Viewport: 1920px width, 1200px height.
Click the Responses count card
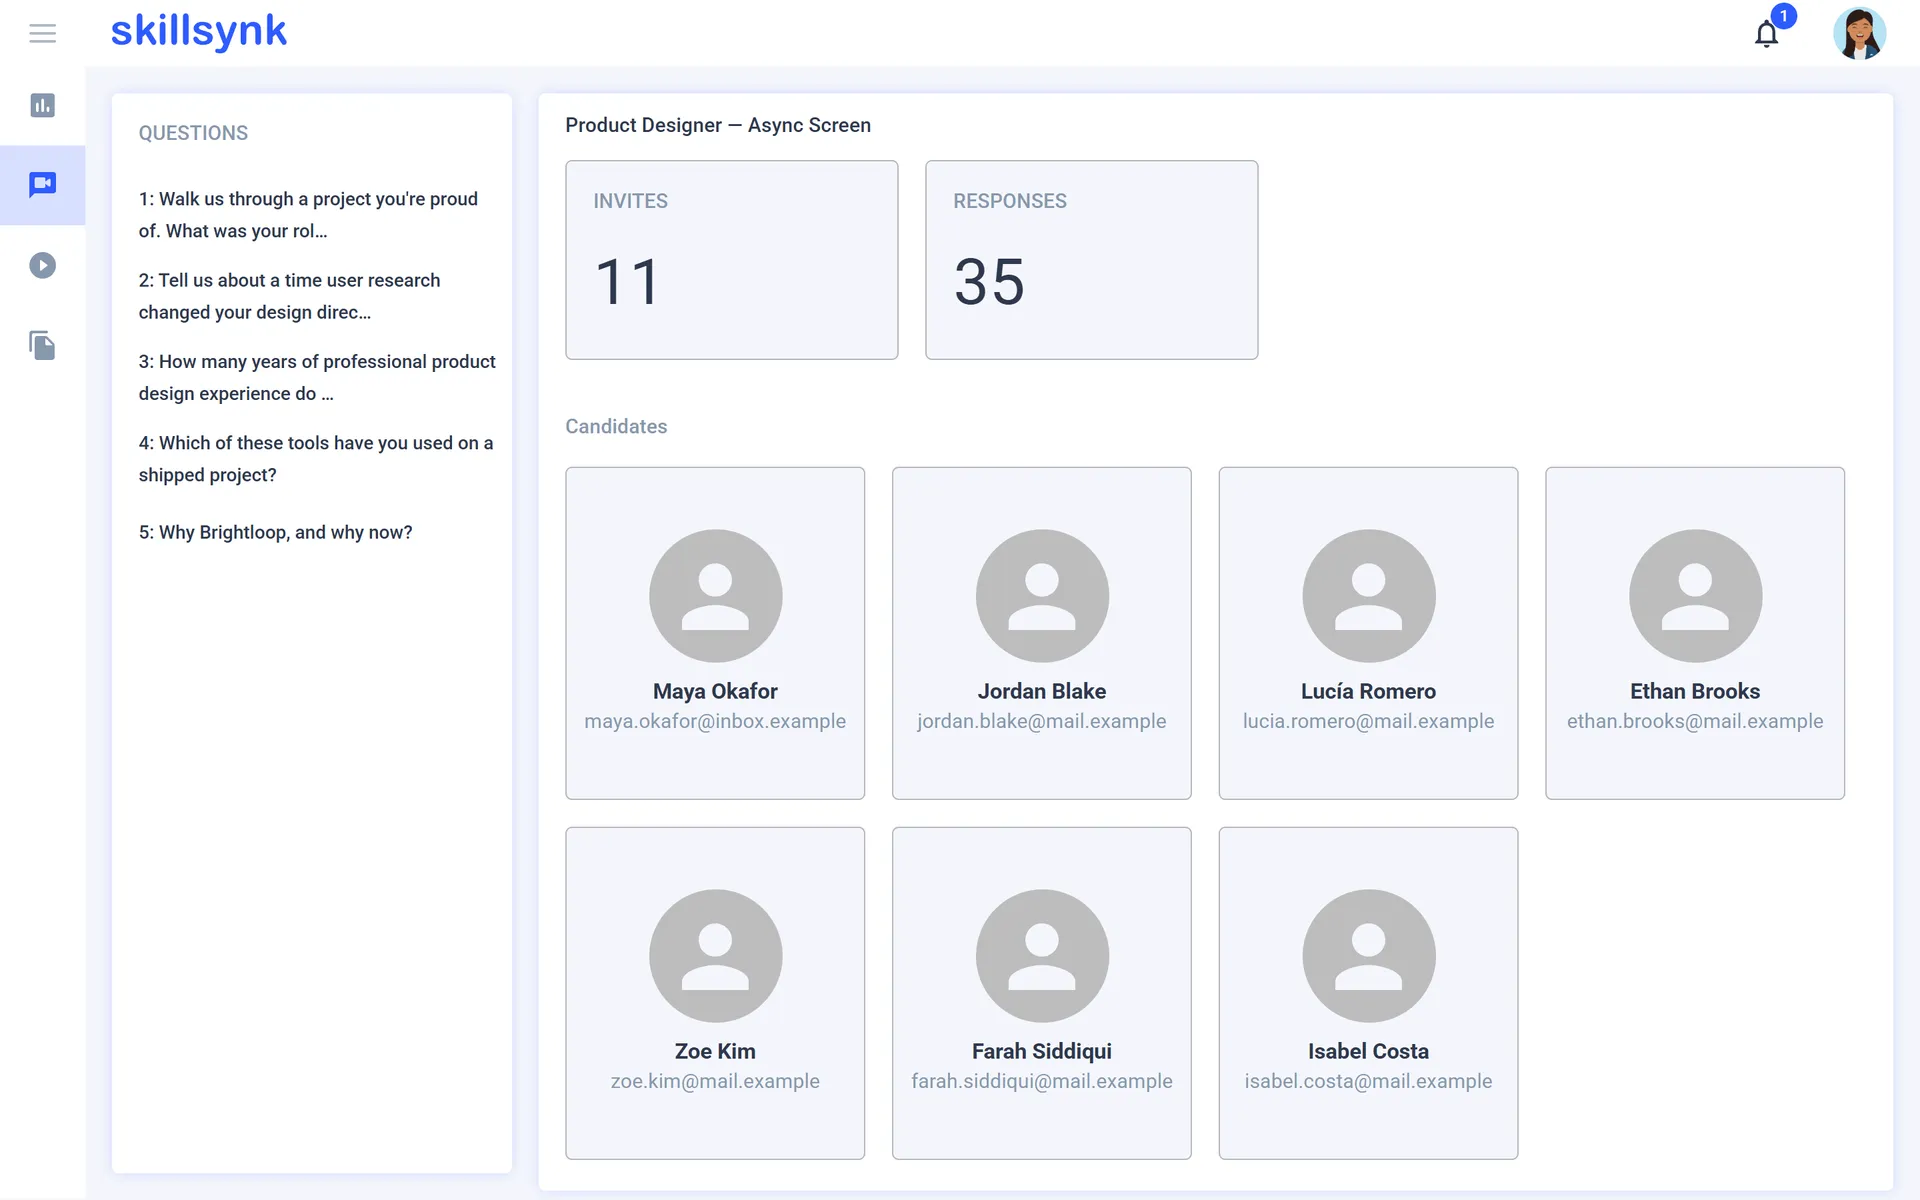click(1092, 260)
